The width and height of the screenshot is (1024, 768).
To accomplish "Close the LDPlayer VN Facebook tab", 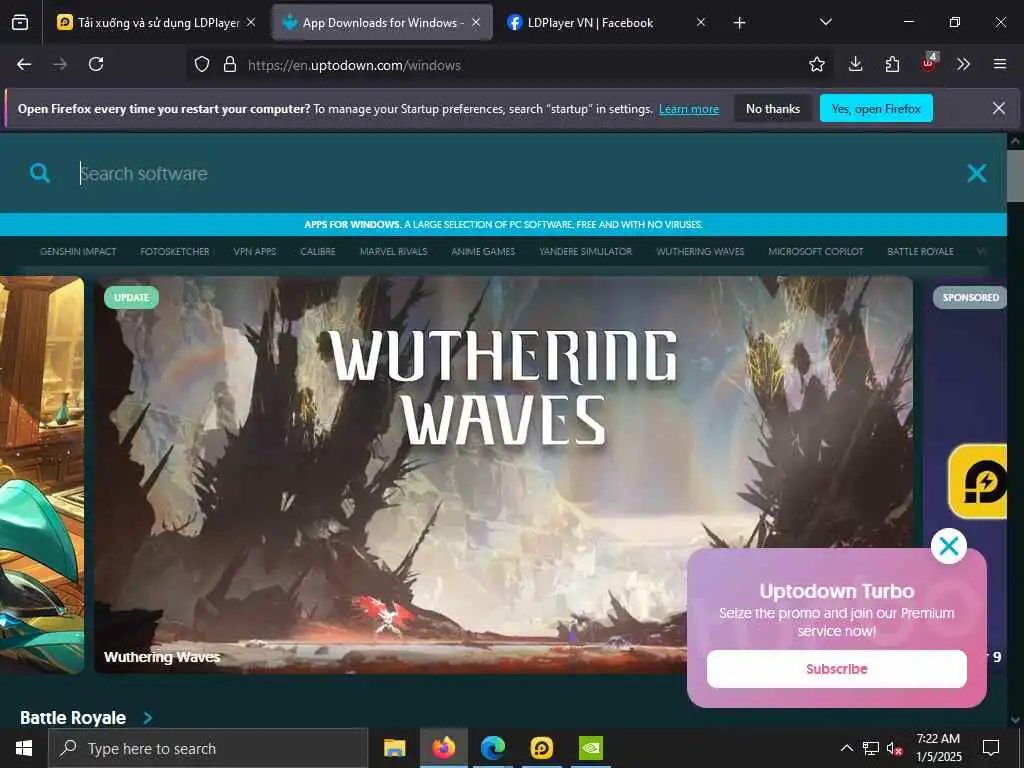I will [x=701, y=22].
